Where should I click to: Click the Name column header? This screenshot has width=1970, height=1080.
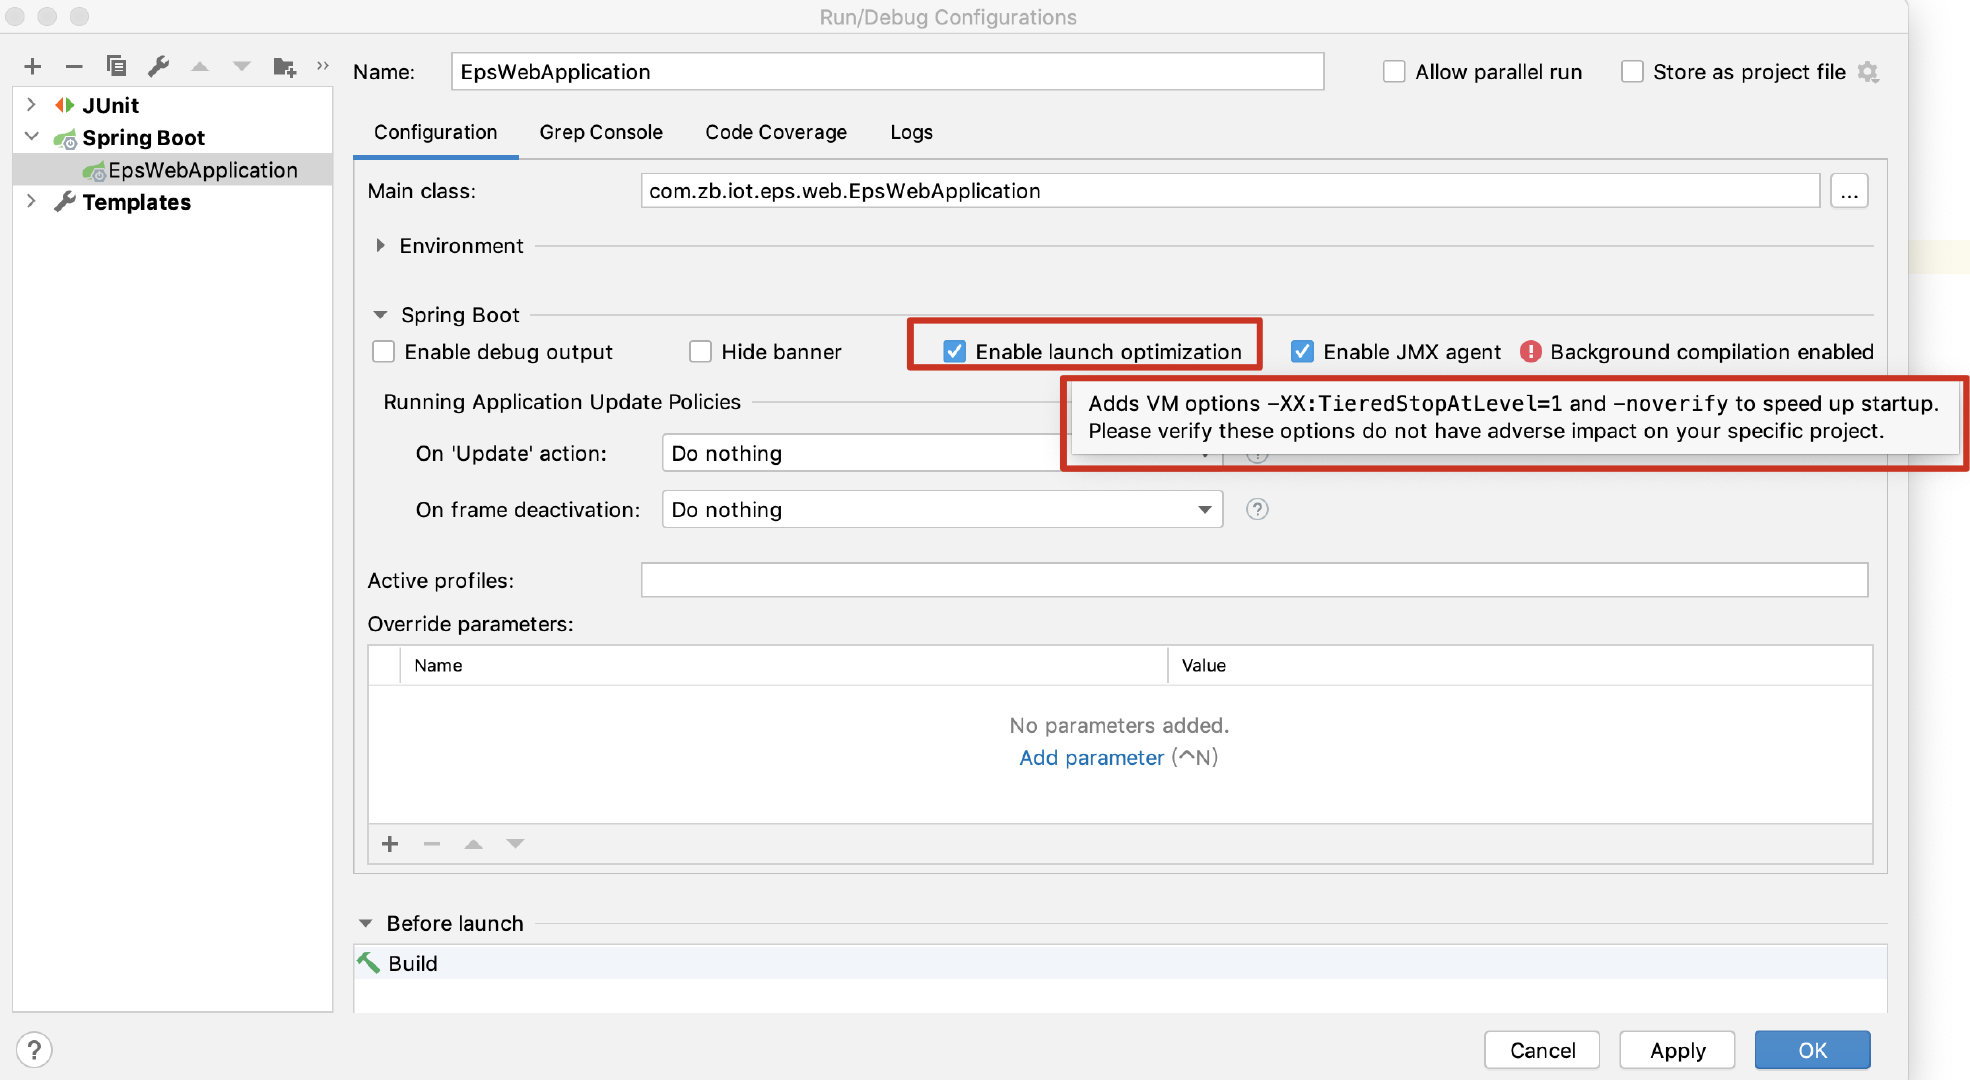784,666
